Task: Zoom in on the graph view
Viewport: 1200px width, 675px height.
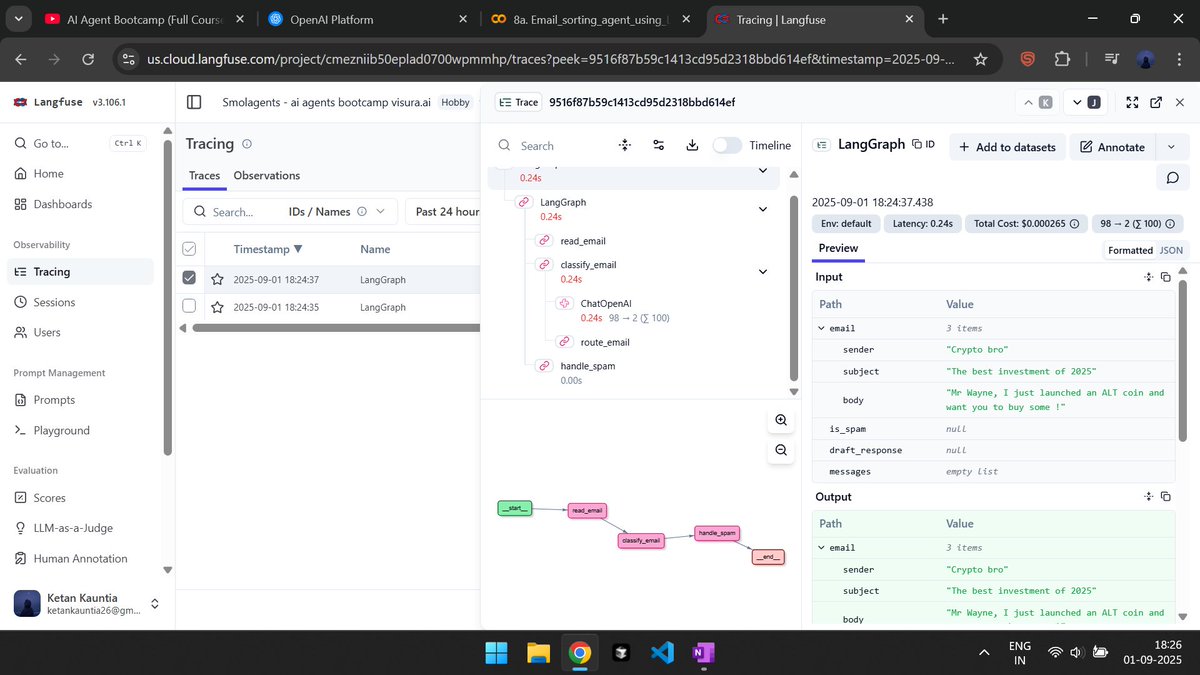Action: 781,420
